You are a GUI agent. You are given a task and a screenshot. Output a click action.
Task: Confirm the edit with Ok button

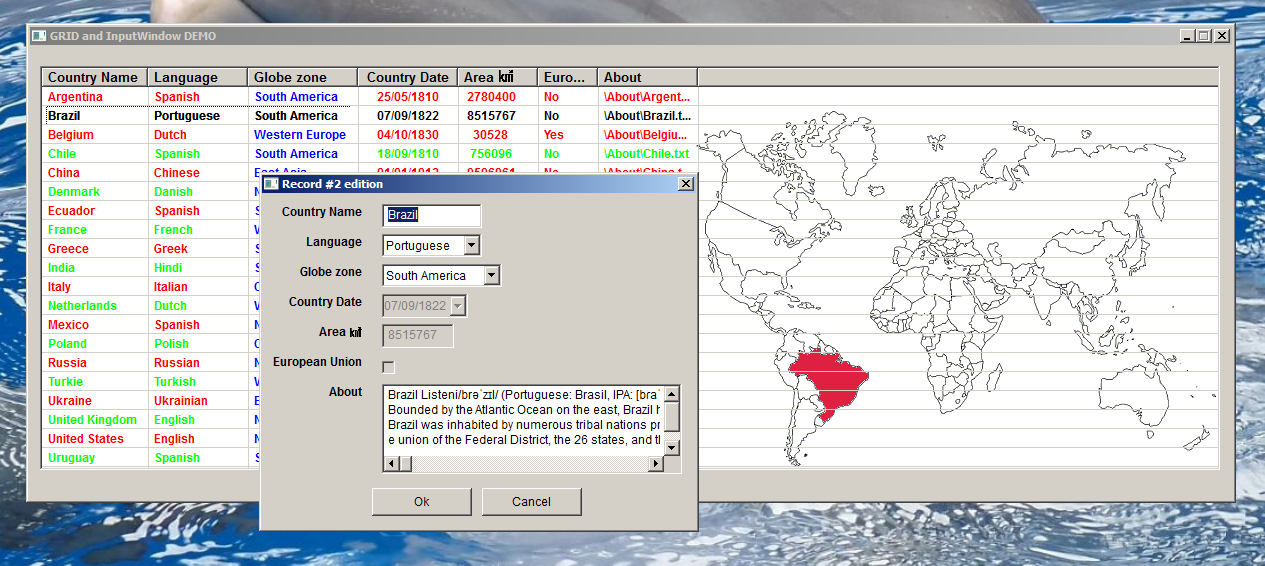tap(422, 502)
